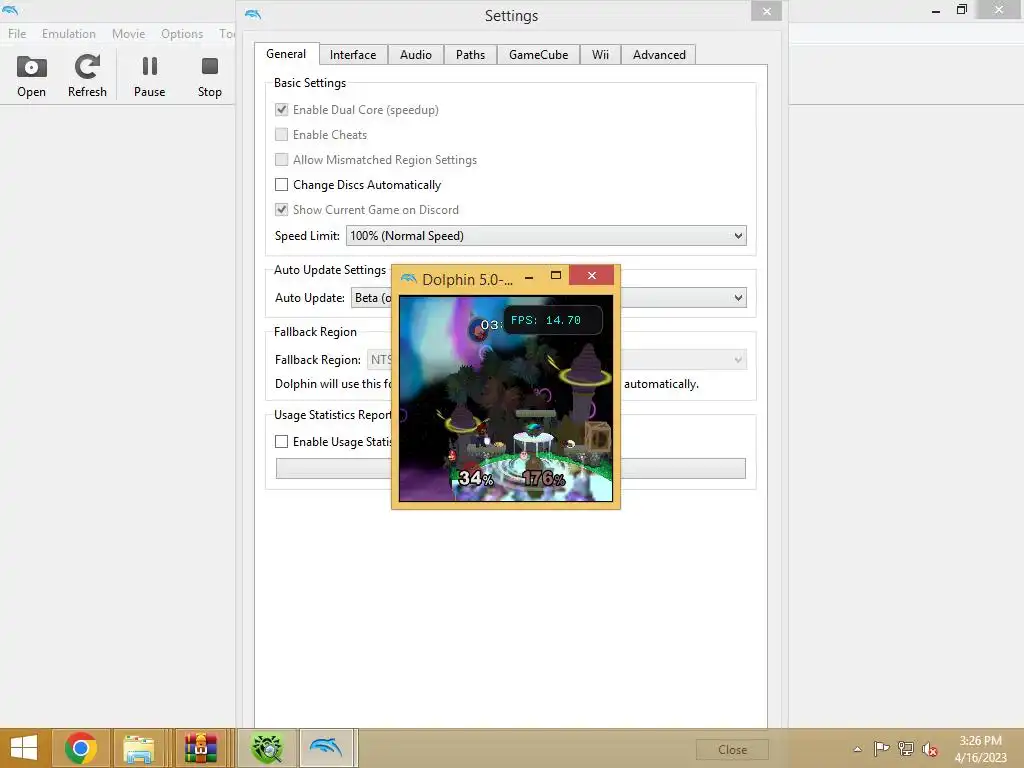Switch to the Paths tab
The width and height of the screenshot is (1024, 768).
point(470,55)
